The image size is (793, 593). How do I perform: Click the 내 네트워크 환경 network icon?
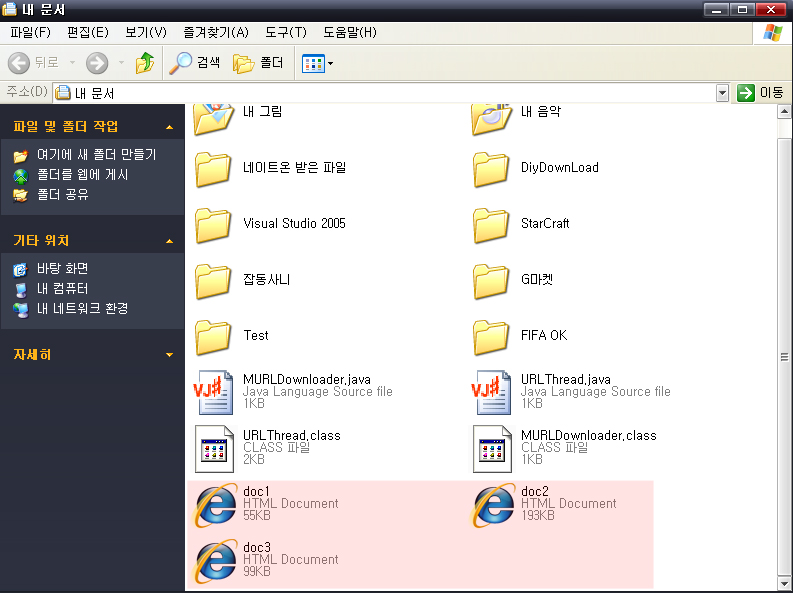coord(21,309)
